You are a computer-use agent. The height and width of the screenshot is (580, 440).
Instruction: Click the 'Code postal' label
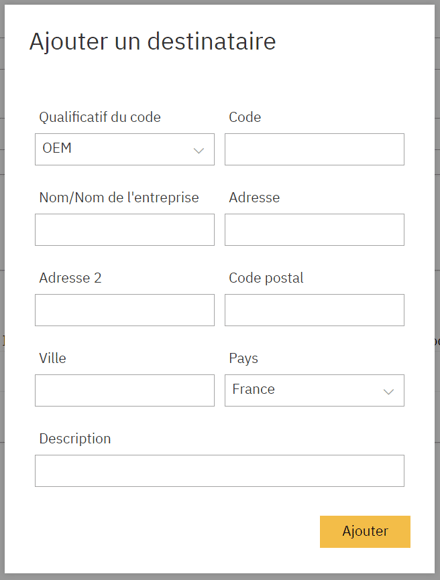click(x=266, y=278)
